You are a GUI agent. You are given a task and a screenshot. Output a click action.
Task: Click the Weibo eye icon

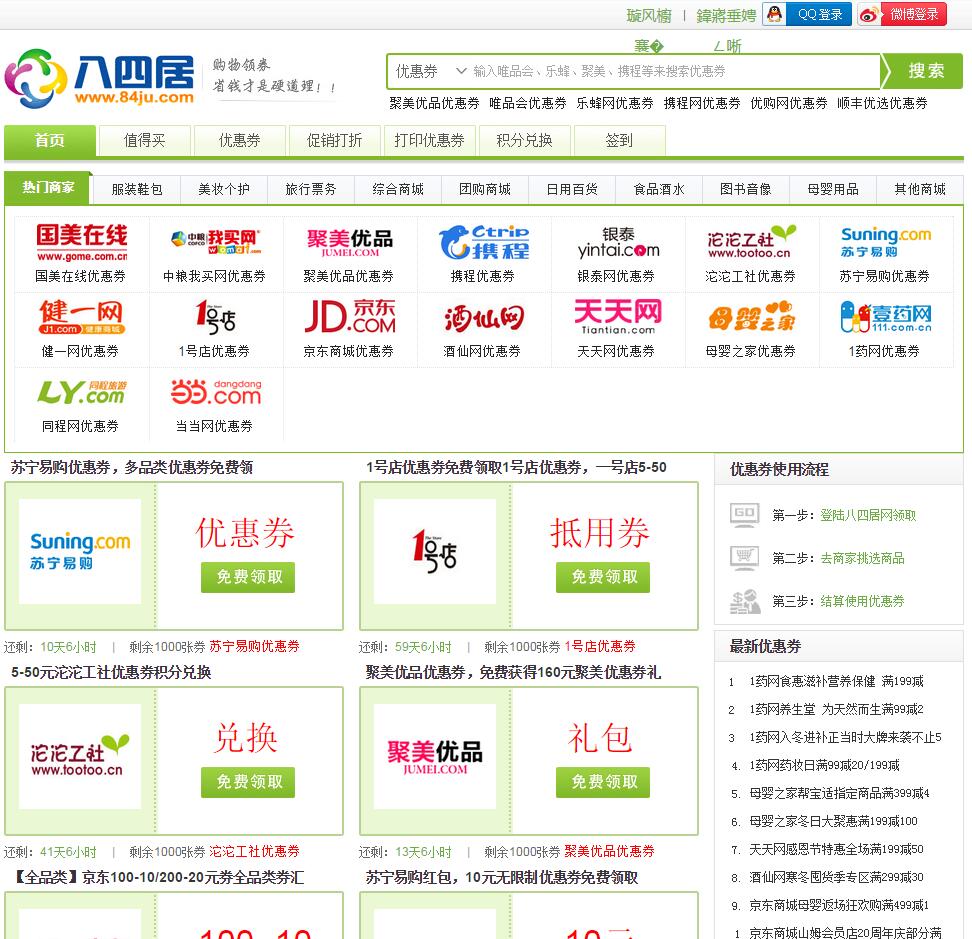point(869,15)
